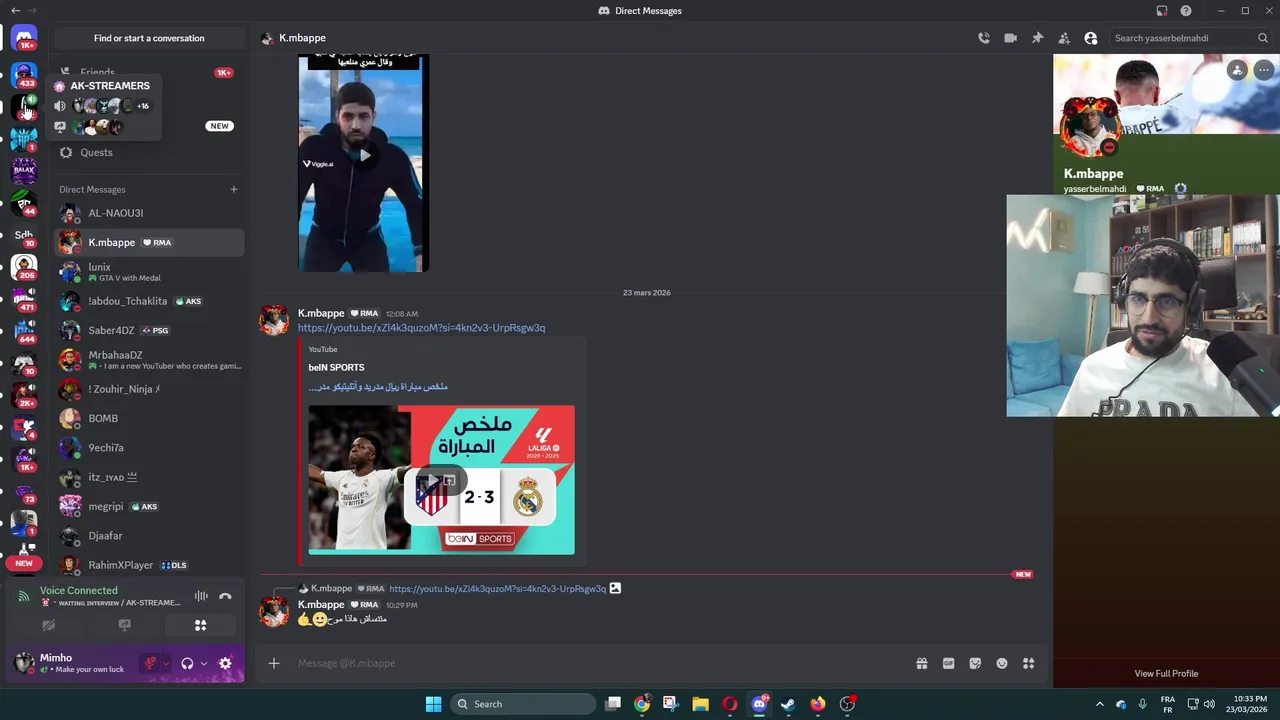
Task: Unmute the microphone
Action: [150, 663]
